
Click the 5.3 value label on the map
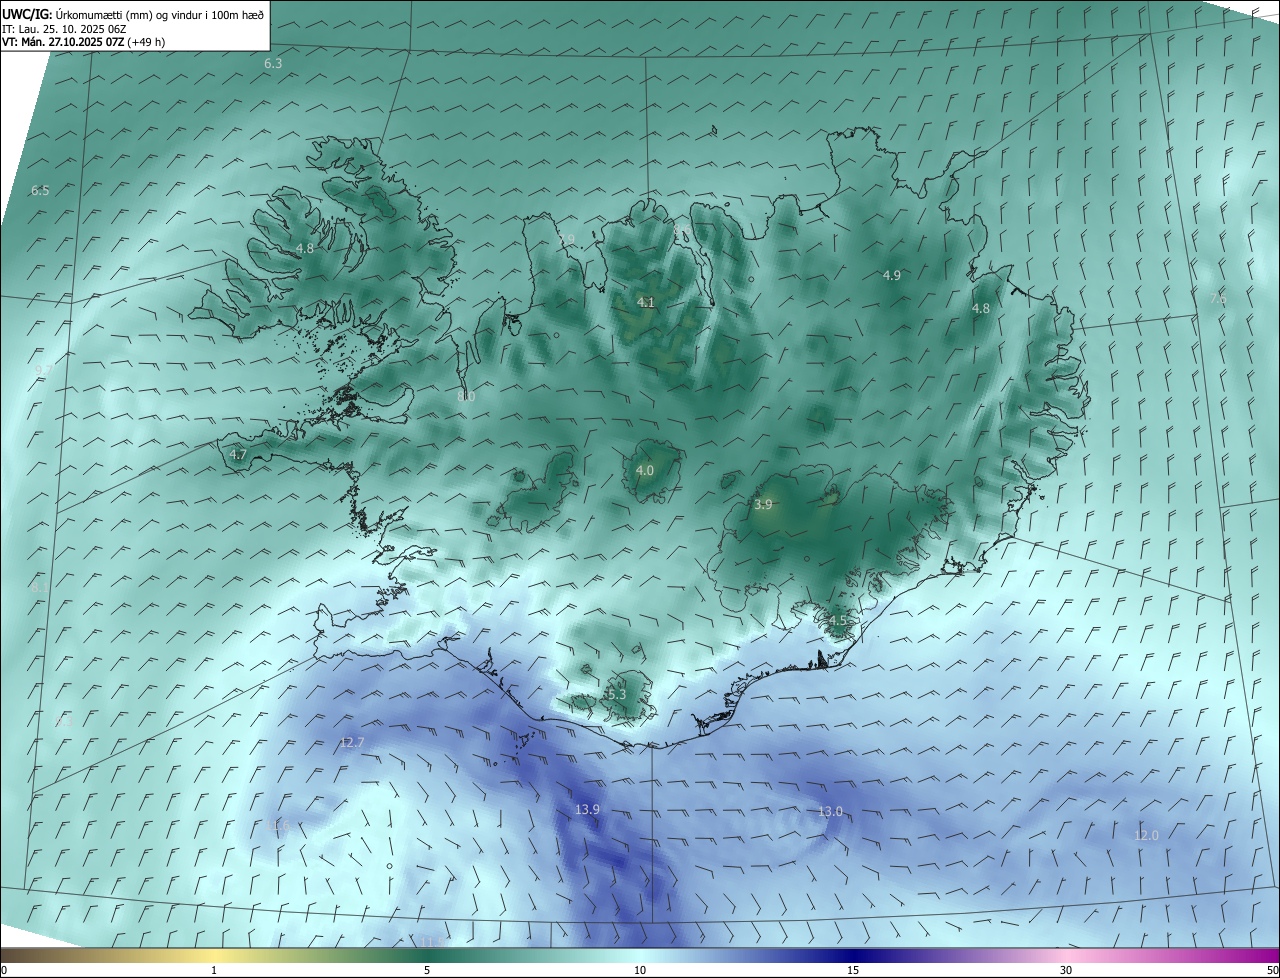[616, 694]
